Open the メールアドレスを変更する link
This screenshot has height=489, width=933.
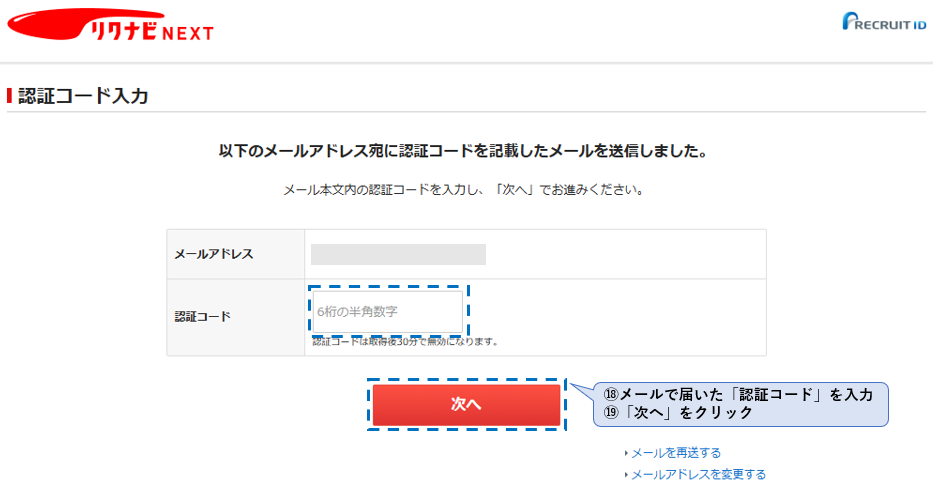coord(699,474)
